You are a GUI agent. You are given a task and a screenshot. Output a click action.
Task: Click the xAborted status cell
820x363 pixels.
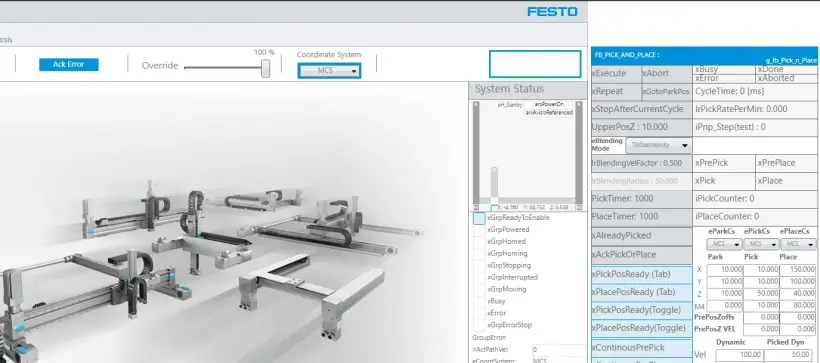click(x=787, y=78)
